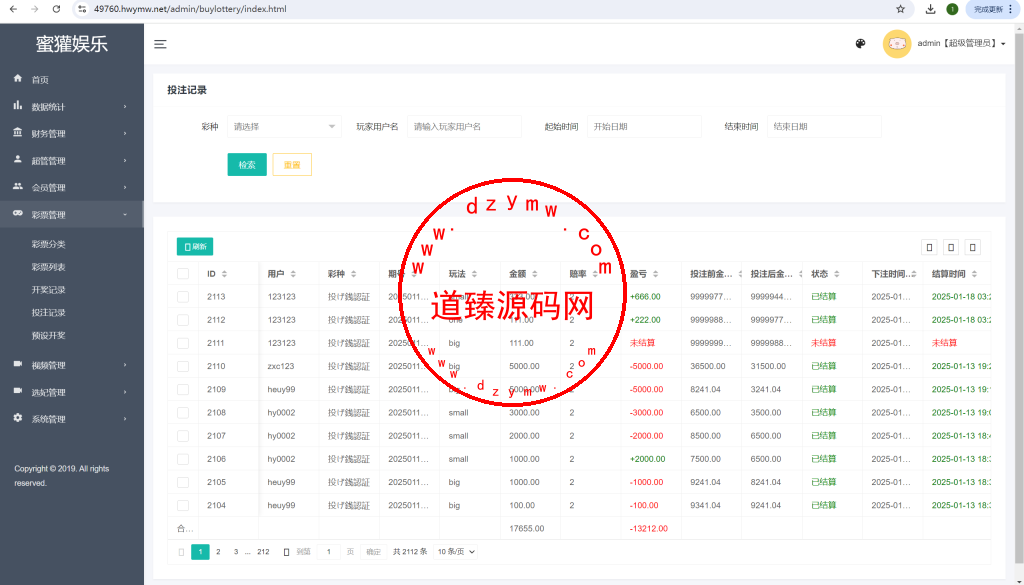Image resolution: width=1024 pixels, height=585 pixels.
Task: Click the browser back arrow
Action: coord(13,9)
